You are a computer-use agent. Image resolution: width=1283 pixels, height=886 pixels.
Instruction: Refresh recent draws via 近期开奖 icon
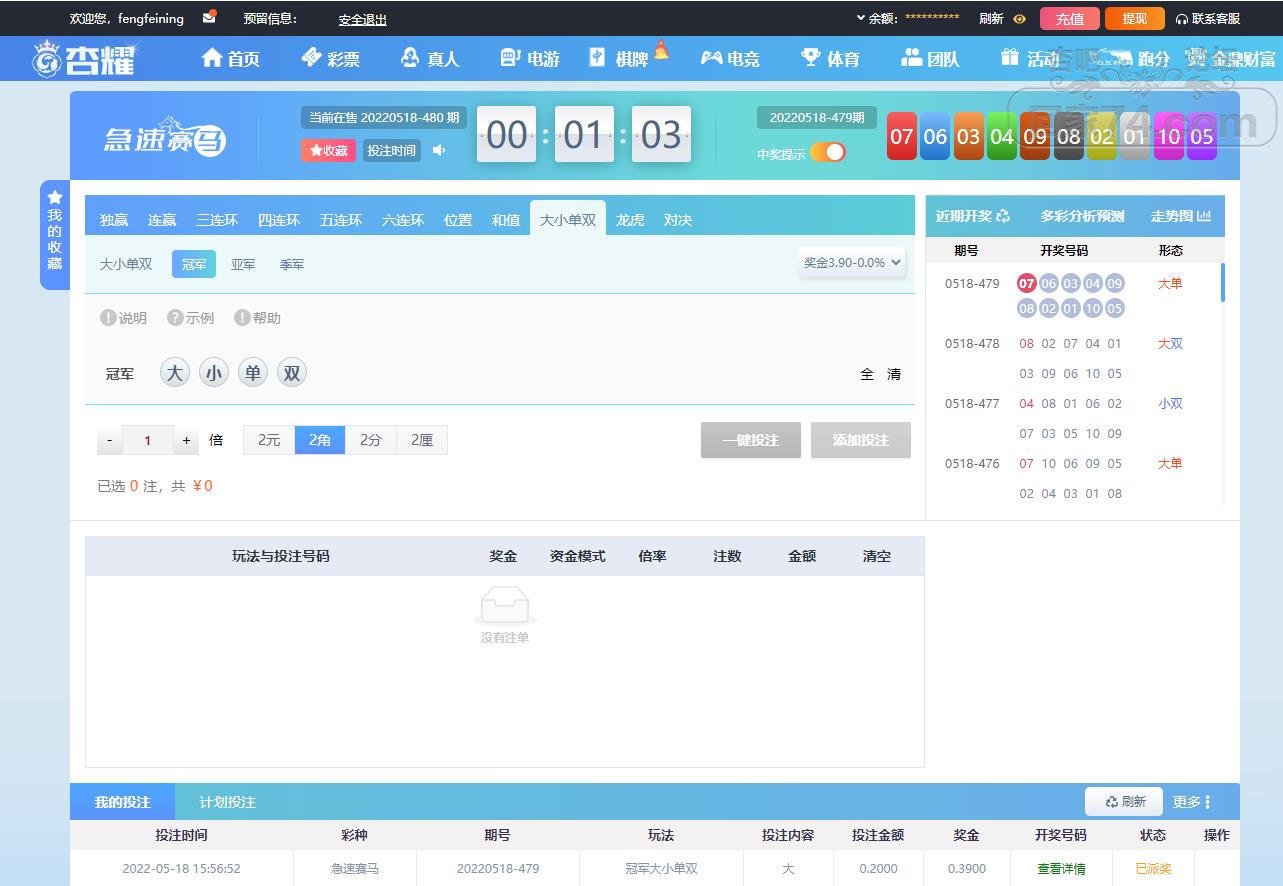[1003, 216]
